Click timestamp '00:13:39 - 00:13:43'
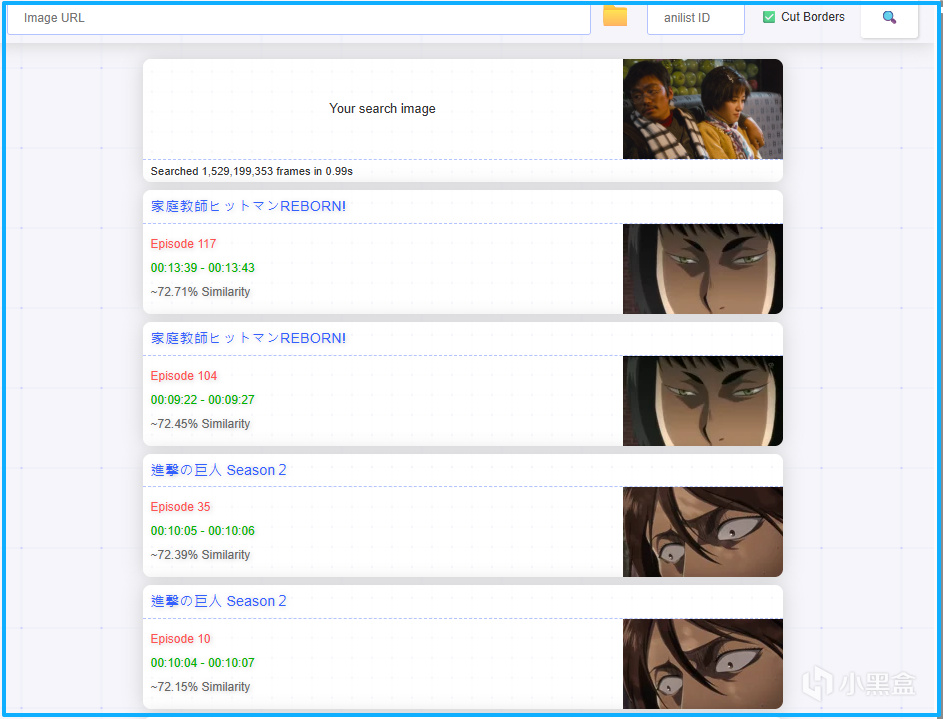The width and height of the screenshot is (943, 719). 203,268
